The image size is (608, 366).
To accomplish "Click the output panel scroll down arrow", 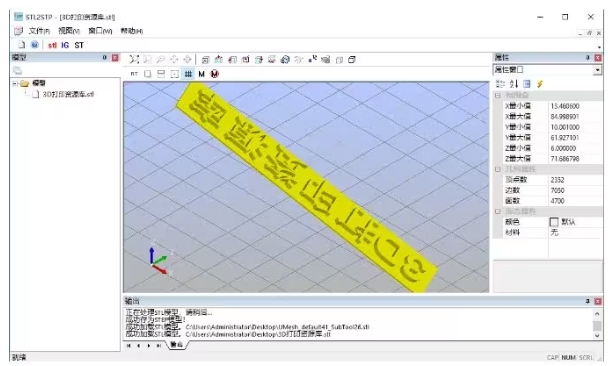I will (598, 336).
